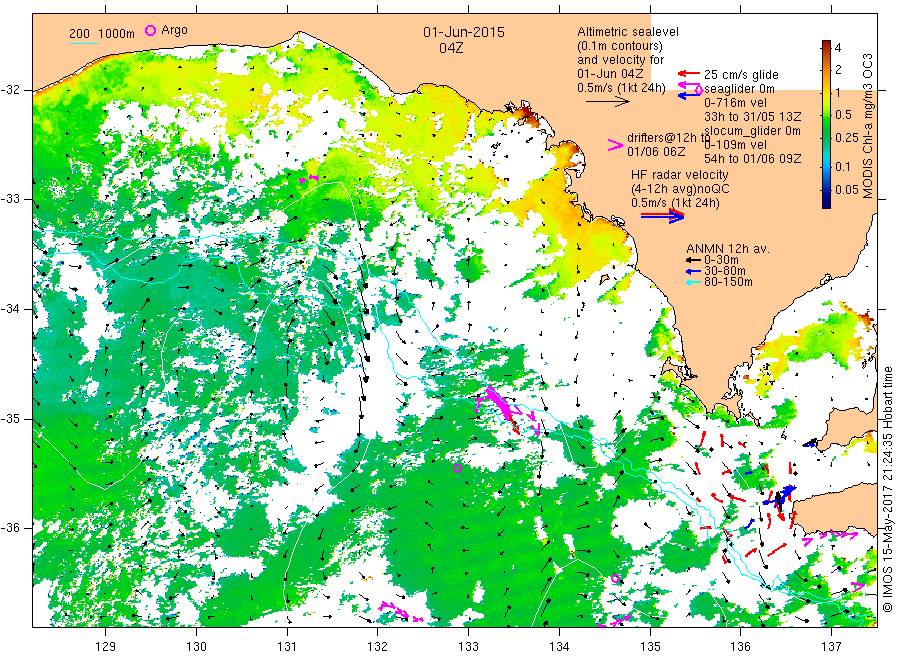Click the Argo float marker near 134.6E, 36.5S
The image size is (900, 660).
coord(615,579)
